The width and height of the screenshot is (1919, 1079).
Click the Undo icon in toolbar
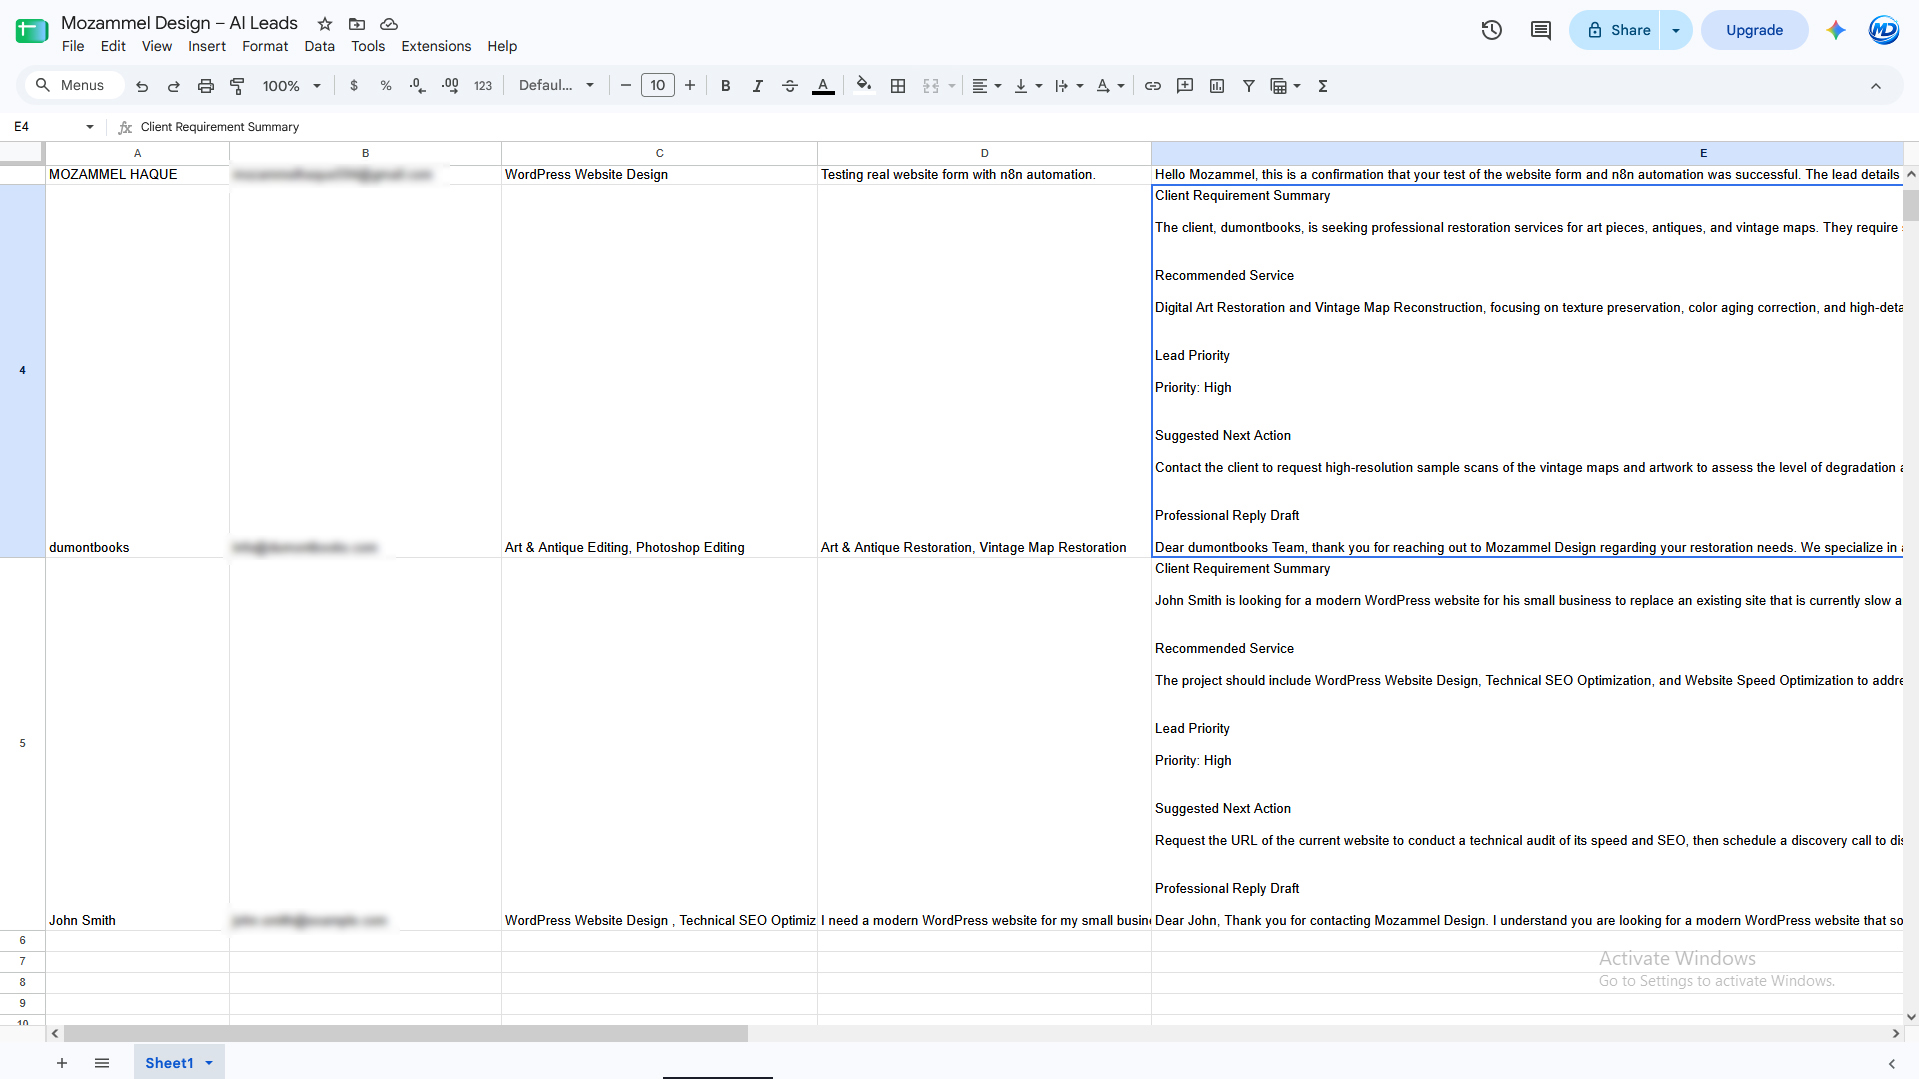[x=142, y=86]
